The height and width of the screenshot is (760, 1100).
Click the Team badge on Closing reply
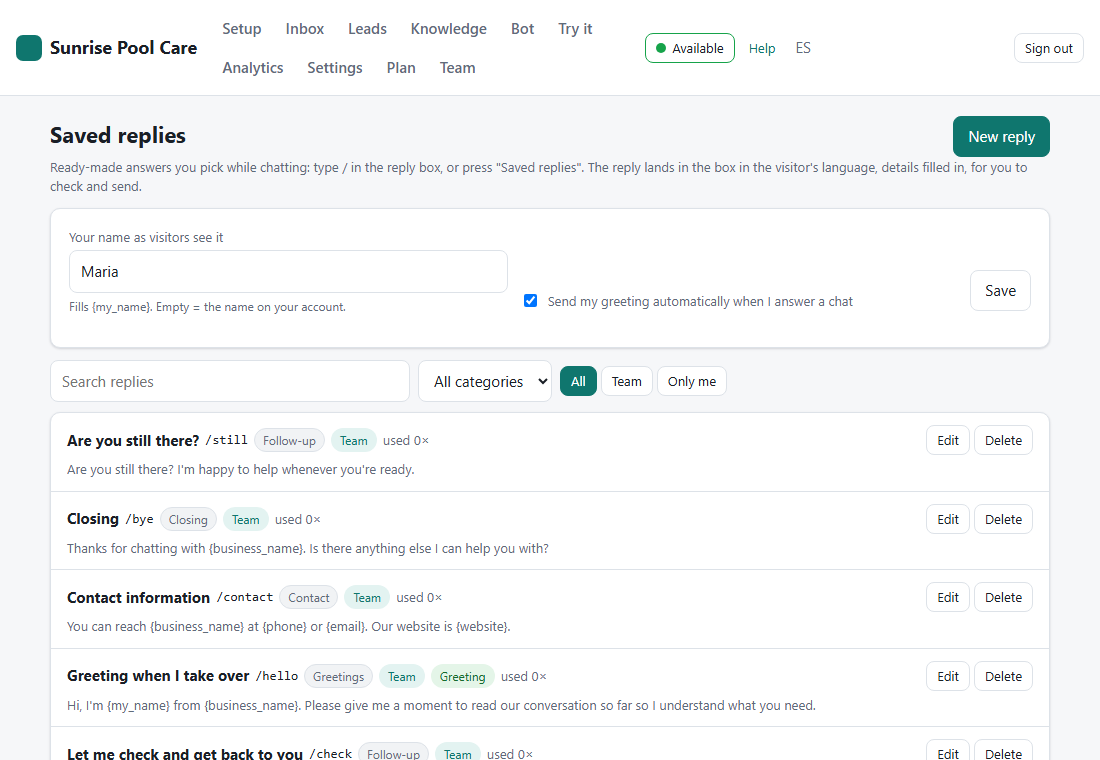point(246,519)
